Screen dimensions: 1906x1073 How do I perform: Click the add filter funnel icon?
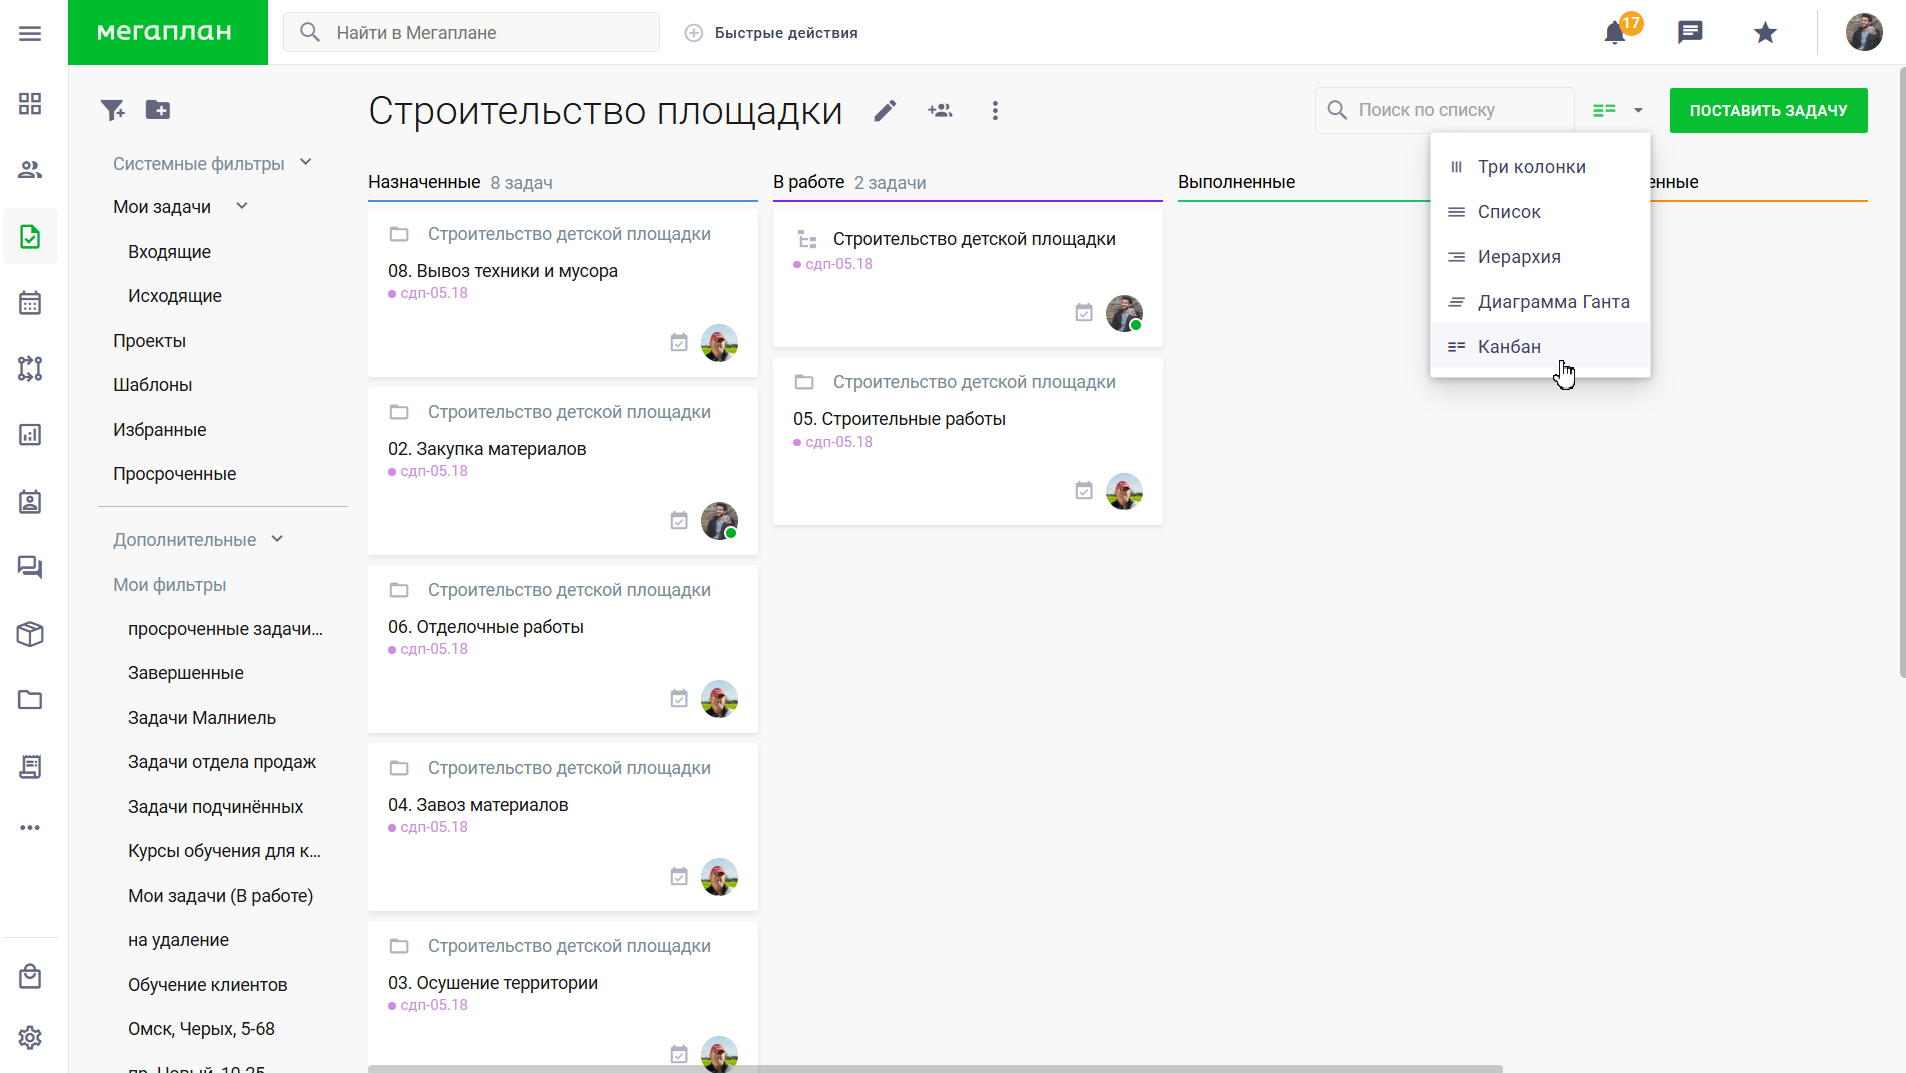click(113, 110)
